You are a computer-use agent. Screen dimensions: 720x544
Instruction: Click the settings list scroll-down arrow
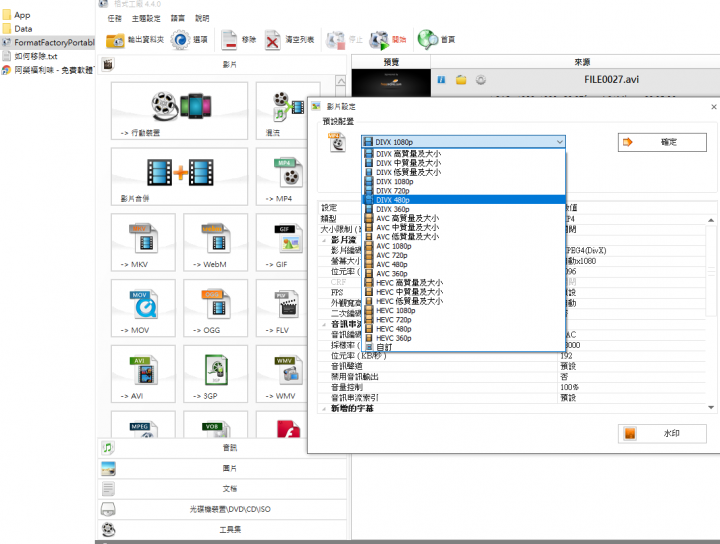point(711,407)
